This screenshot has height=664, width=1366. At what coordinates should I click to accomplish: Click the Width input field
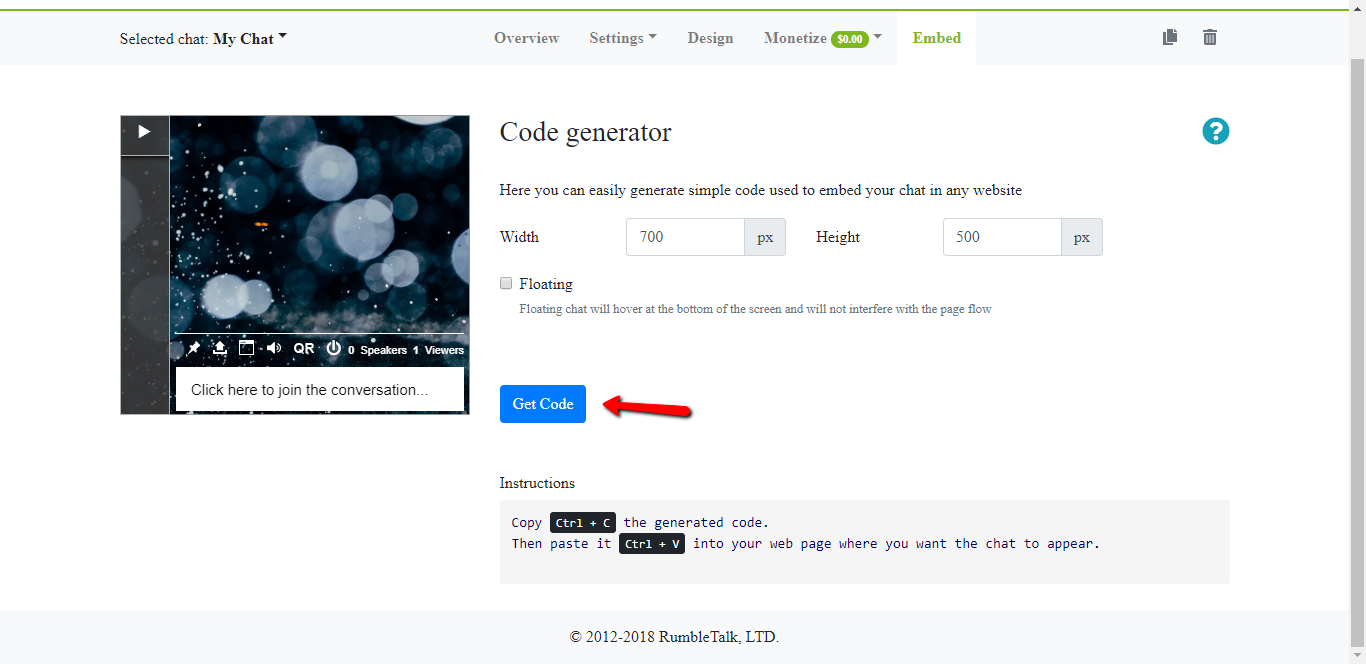coord(685,237)
